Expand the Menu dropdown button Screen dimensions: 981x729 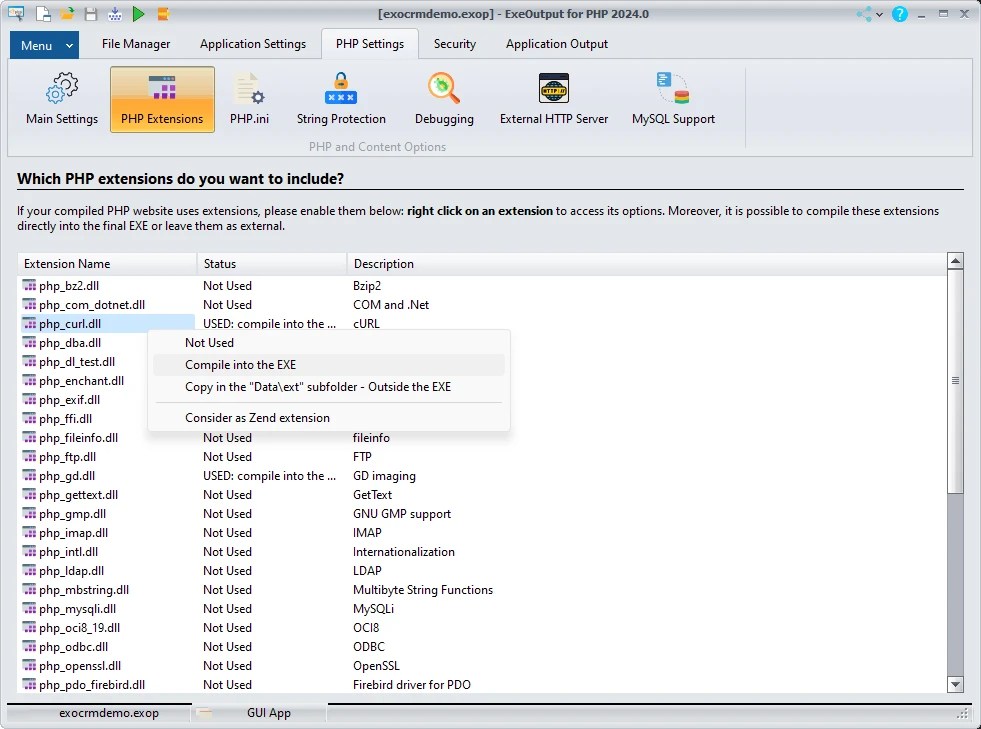click(x=44, y=45)
